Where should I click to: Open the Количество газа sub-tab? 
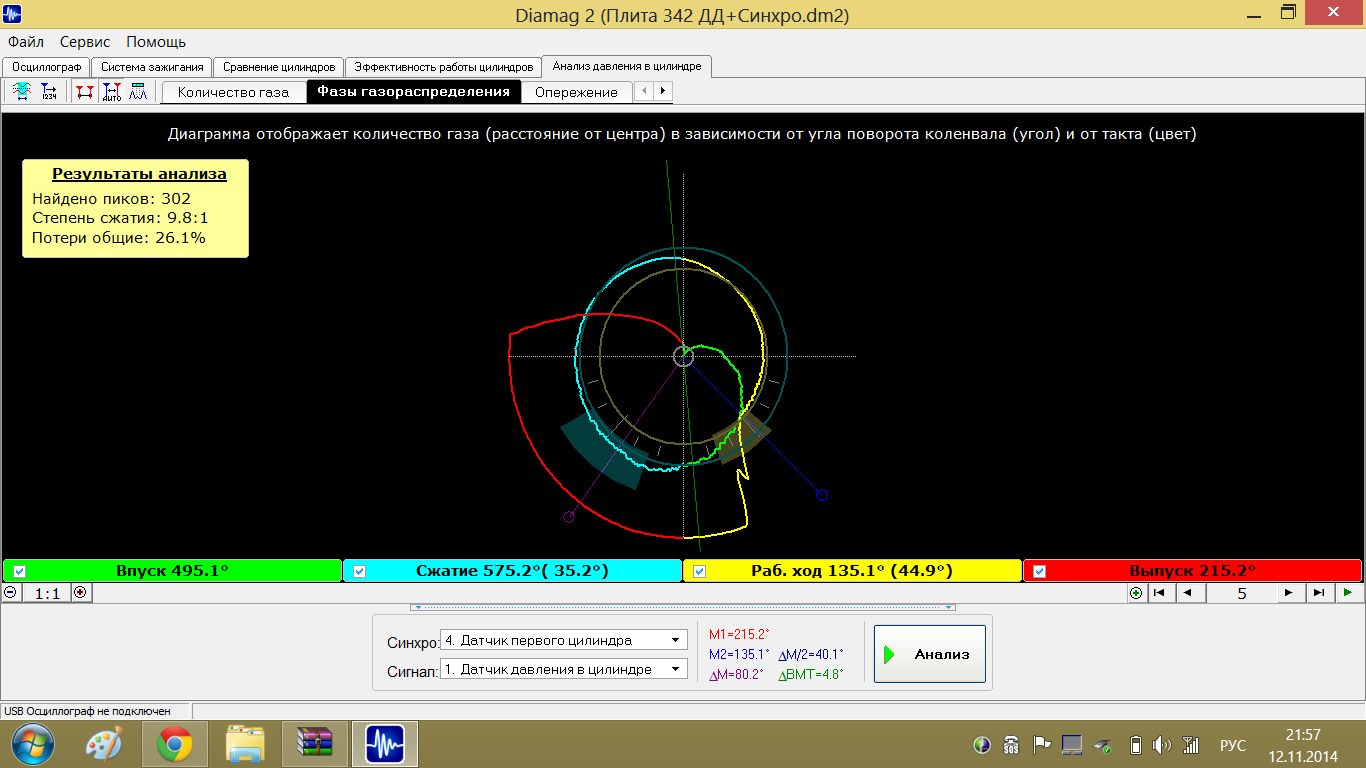pyautogui.click(x=233, y=92)
